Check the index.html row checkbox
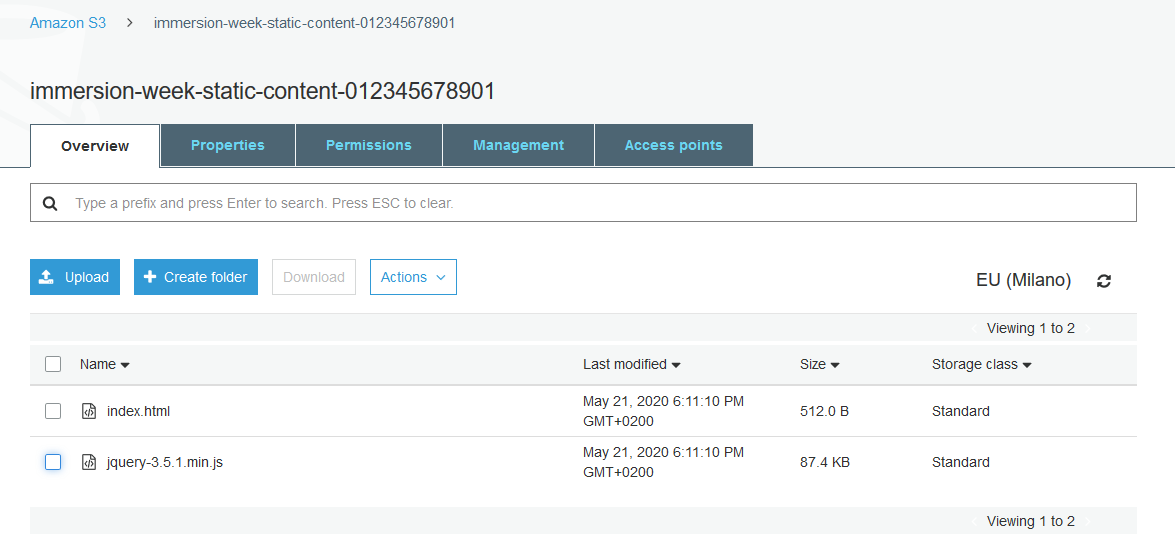Viewport: 1175px width, 555px height. [x=52, y=411]
